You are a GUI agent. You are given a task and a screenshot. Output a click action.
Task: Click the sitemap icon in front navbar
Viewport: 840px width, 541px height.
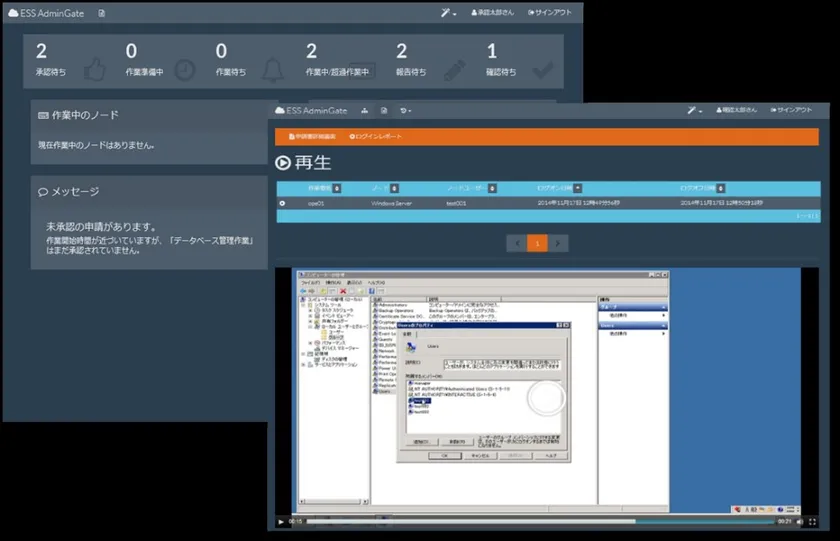pos(365,110)
